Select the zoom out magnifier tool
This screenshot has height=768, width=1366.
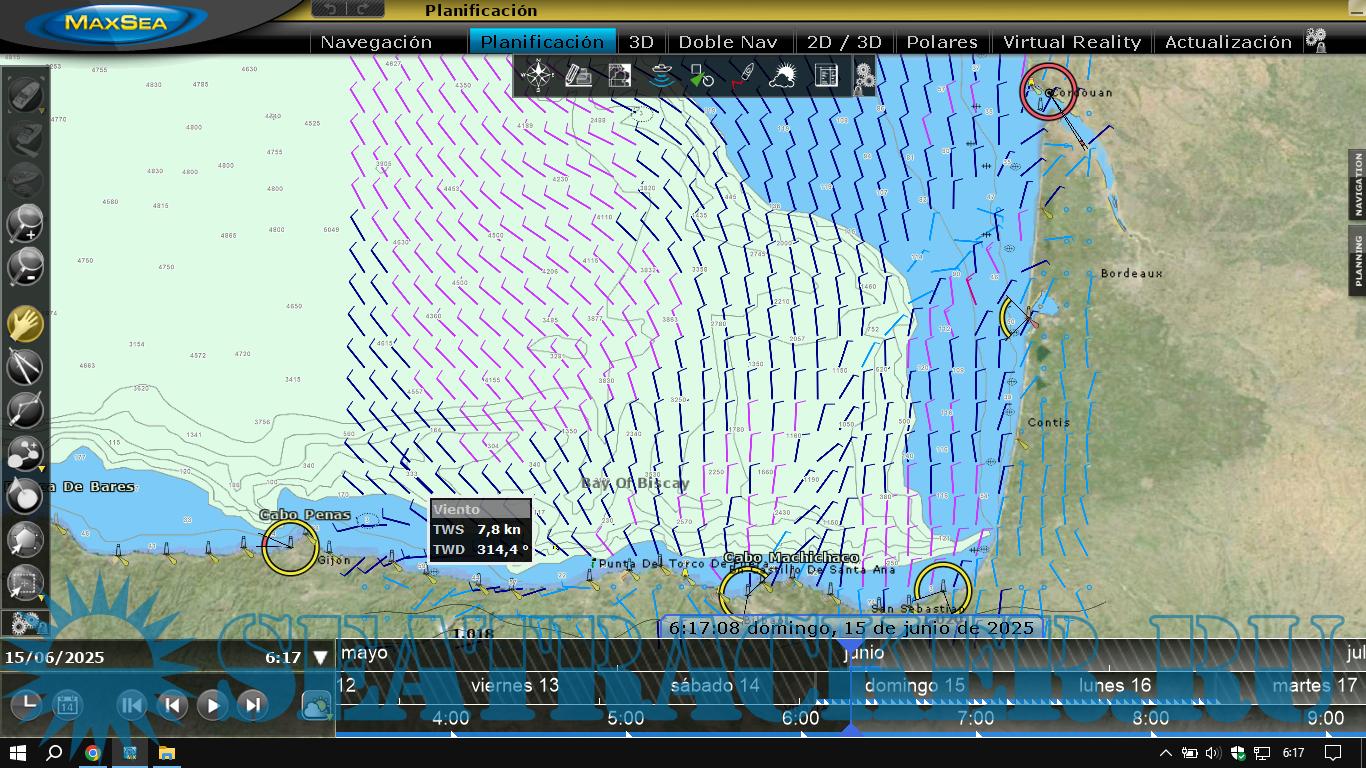(25, 267)
